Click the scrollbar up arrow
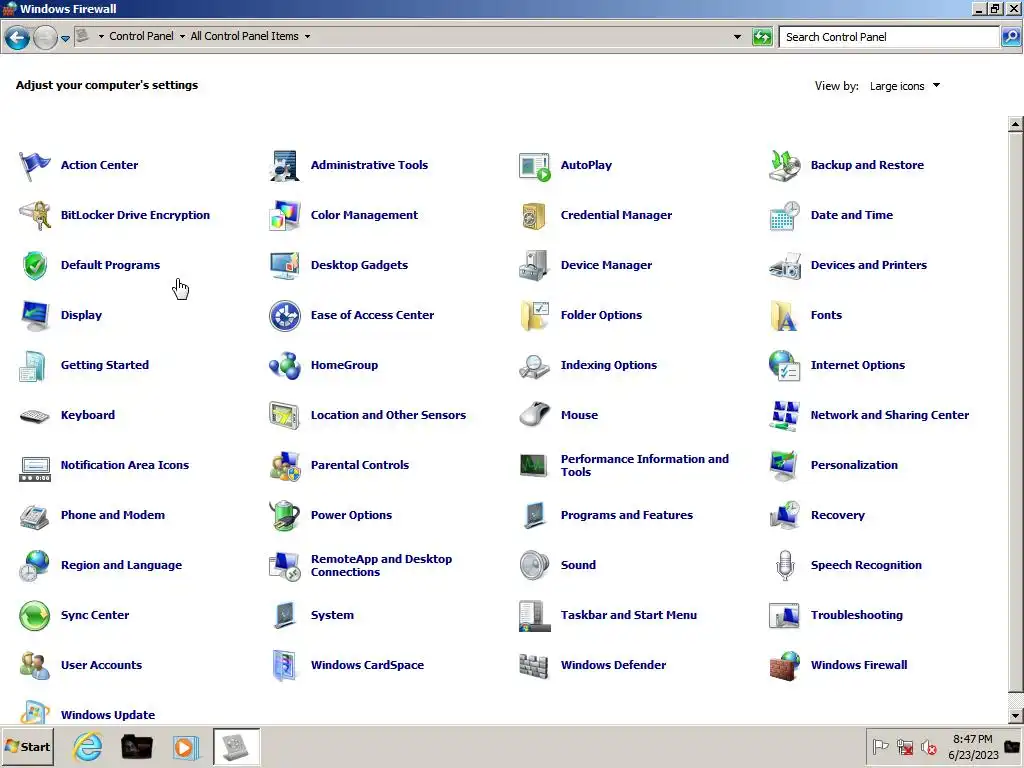Image resolution: width=1024 pixels, height=768 pixels. point(1015,123)
